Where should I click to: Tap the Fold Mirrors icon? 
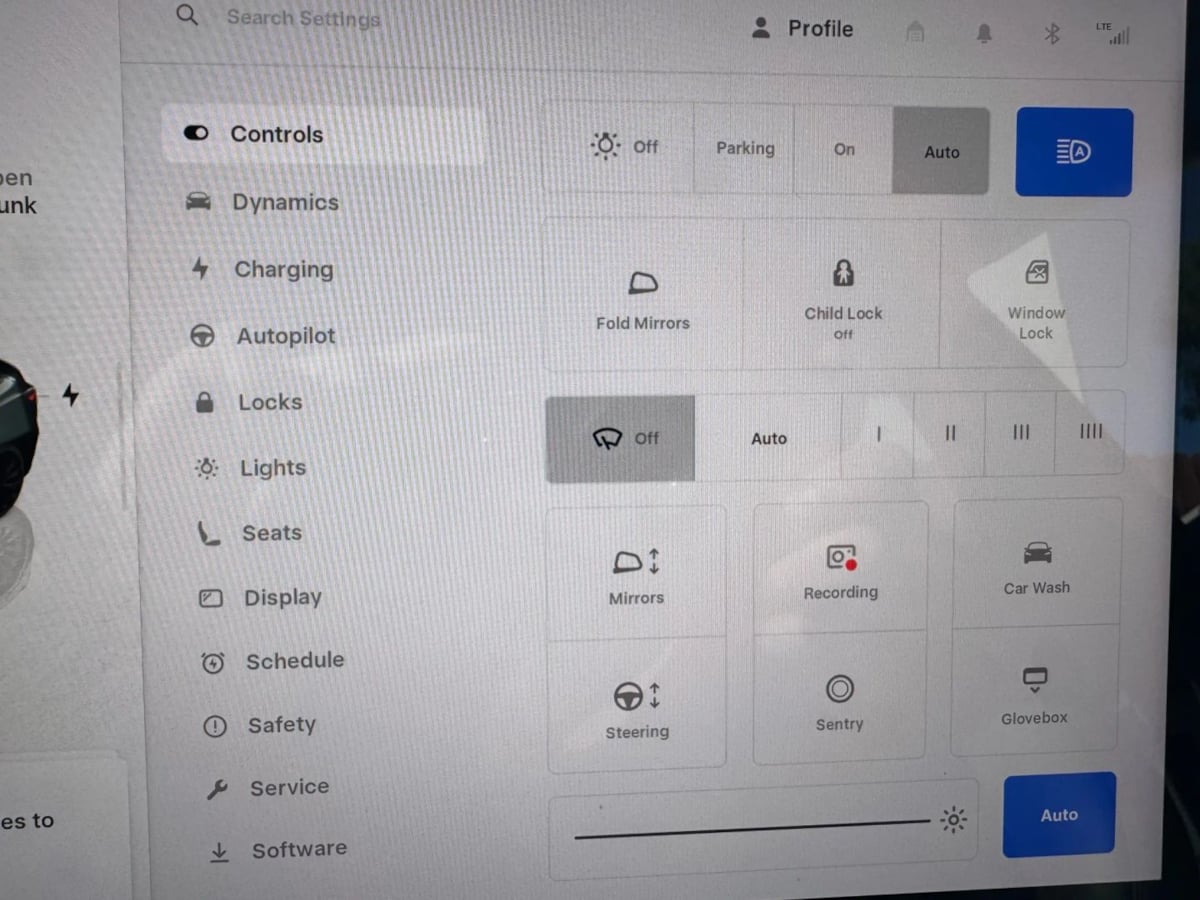coord(642,285)
